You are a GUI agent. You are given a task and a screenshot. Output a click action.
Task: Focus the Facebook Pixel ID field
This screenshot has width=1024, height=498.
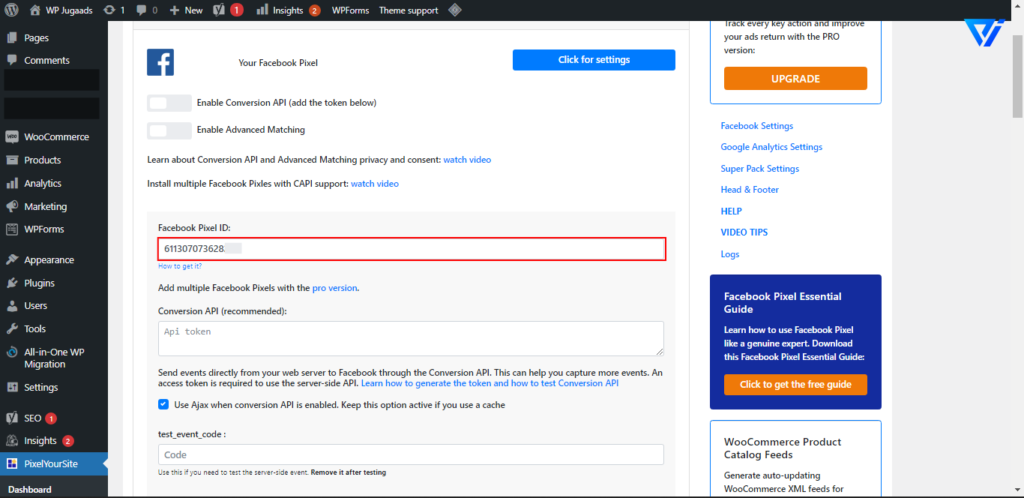[411, 249]
